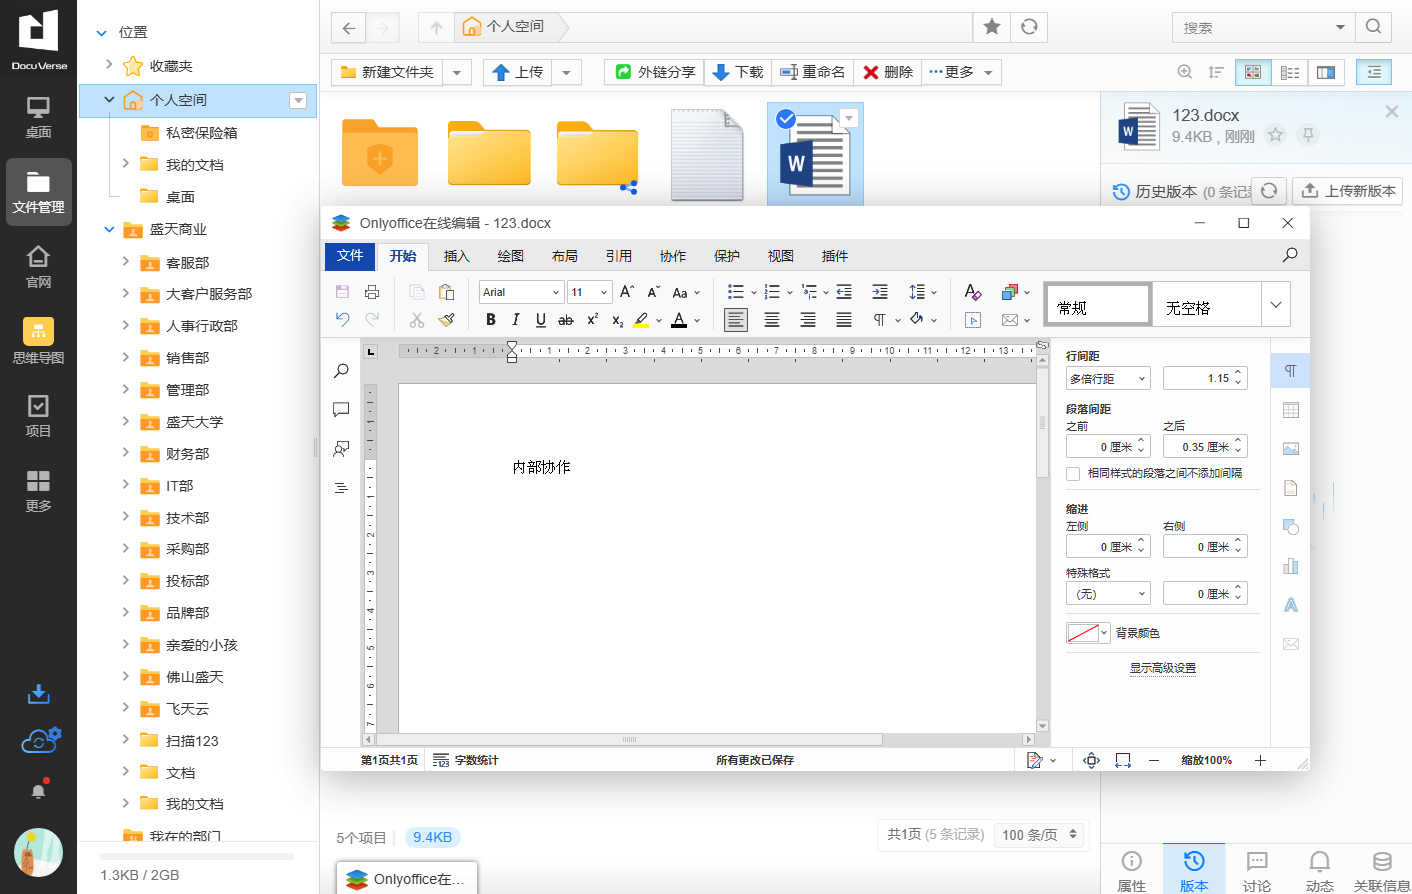Open the table settings in right sidebar
The width and height of the screenshot is (1412, 894).
1291,410
